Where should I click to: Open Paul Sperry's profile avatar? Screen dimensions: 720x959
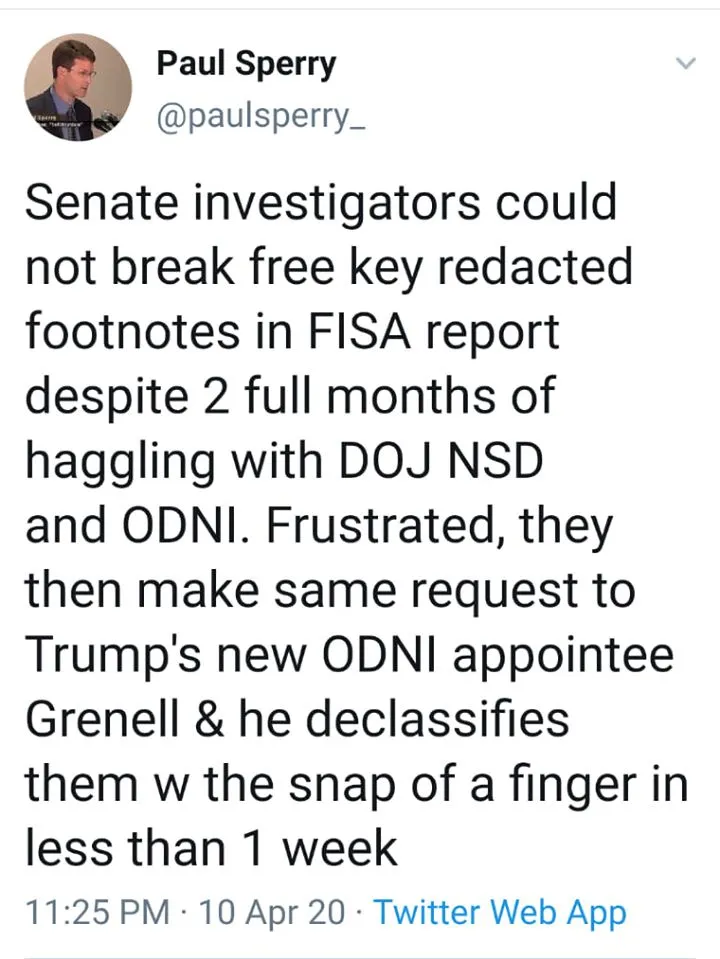pos(78,87)
